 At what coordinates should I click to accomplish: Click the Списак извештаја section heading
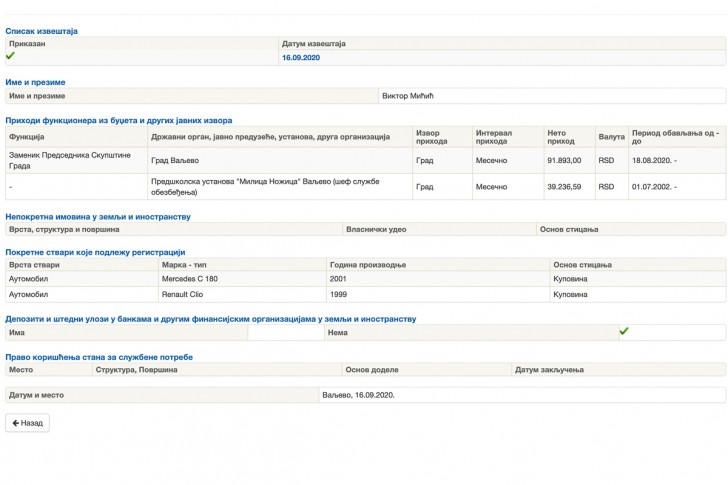pyautogui.click(x=41, y=31)
